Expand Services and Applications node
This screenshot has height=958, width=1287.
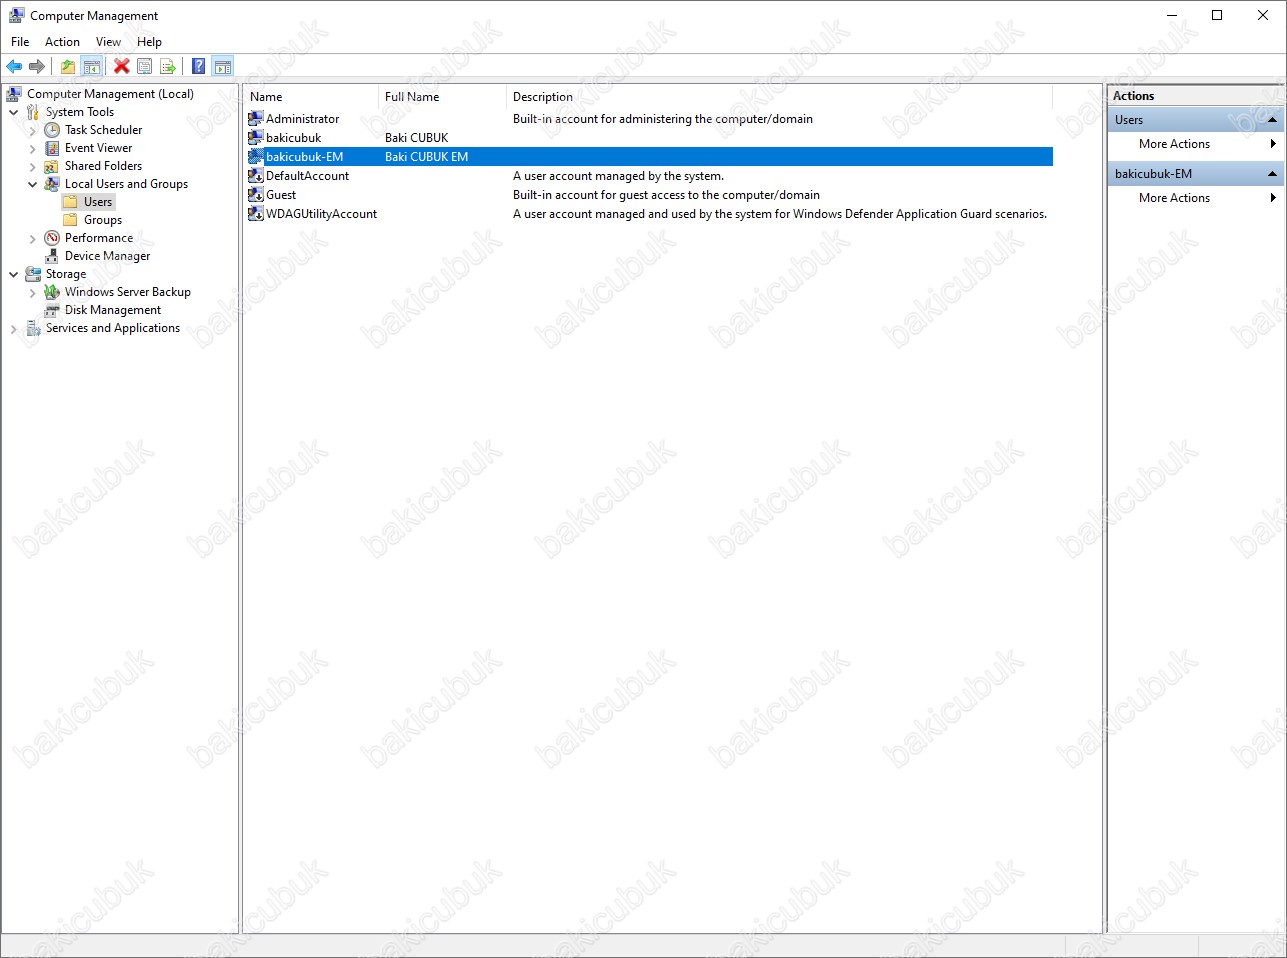(13, 329)
